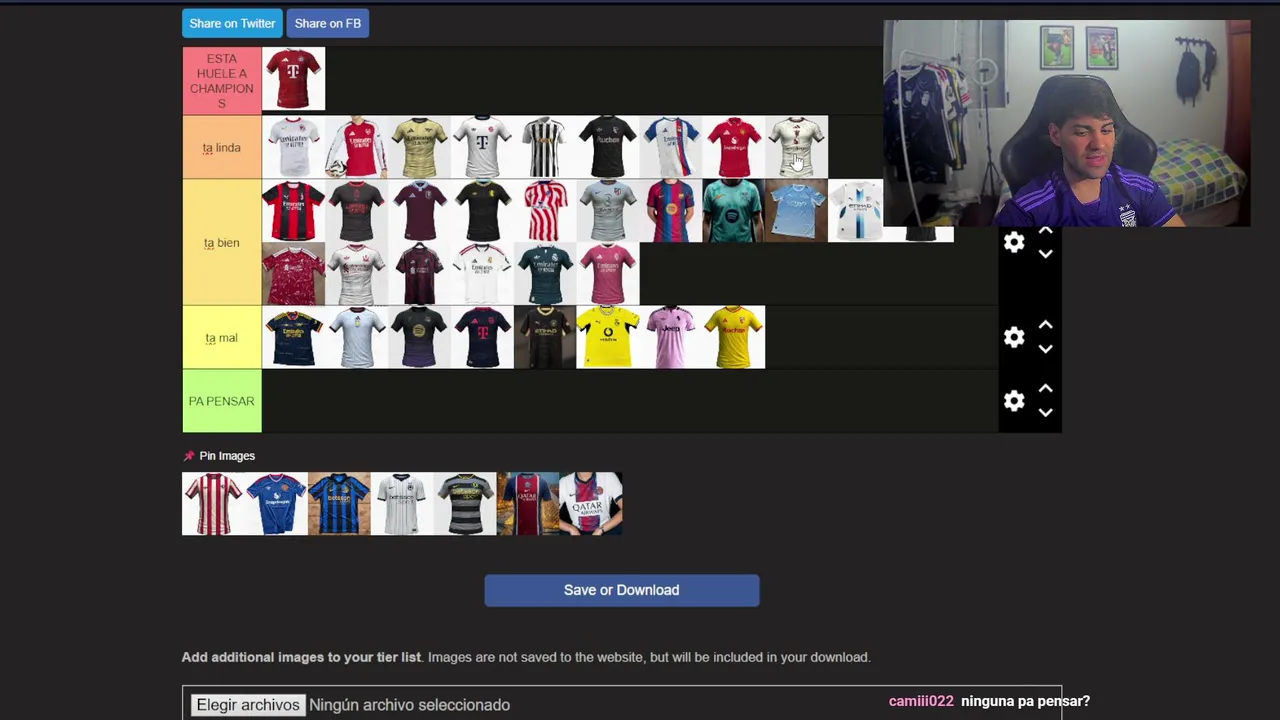
Task: Select the red-and-white striped Atletico jersey in ta bien
Action: [x=546, y=211]
